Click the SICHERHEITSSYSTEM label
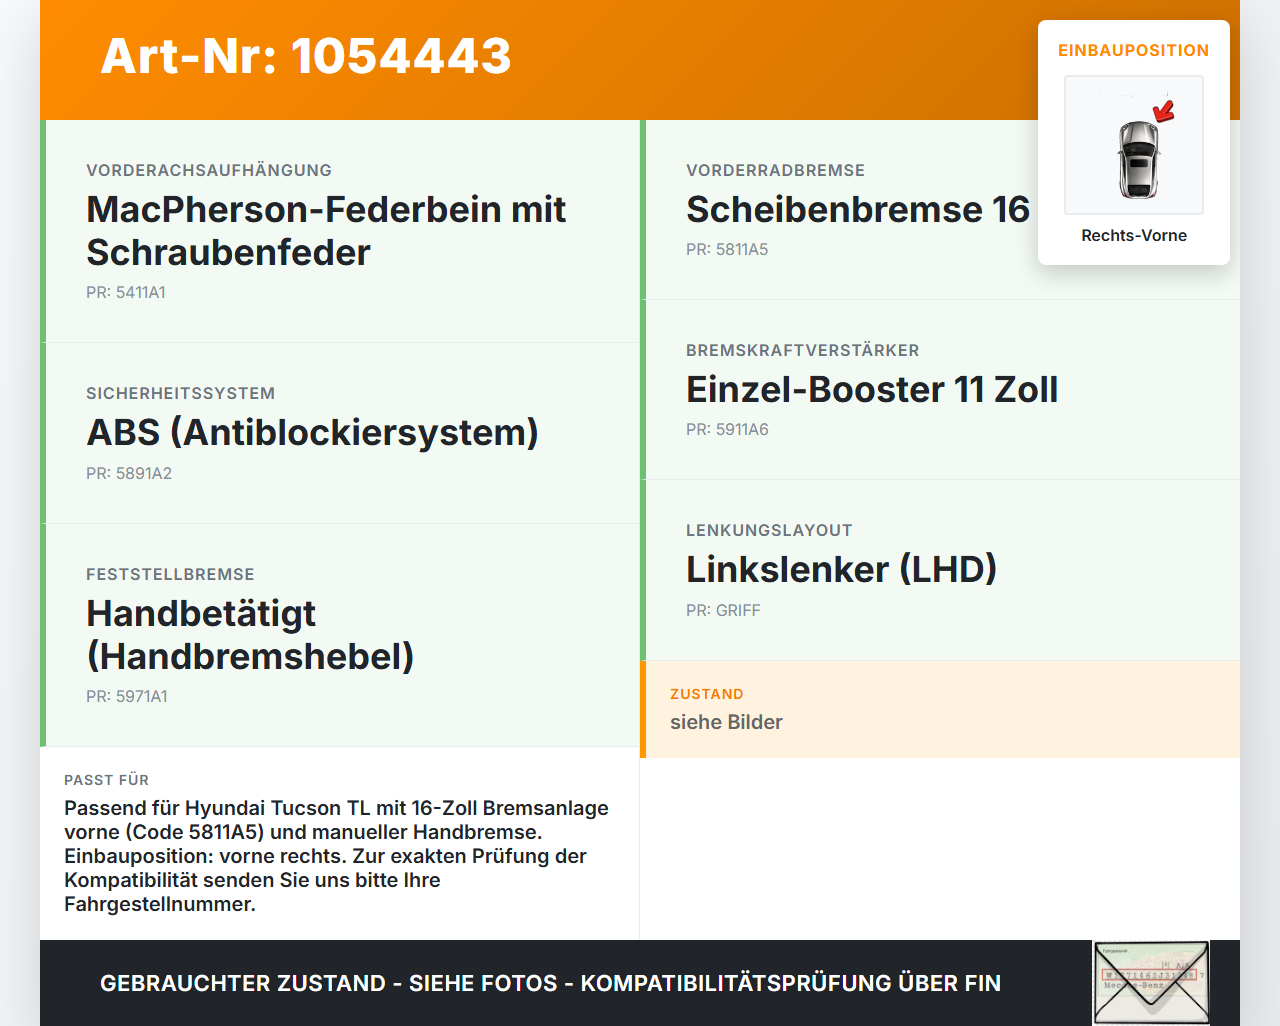The height and width of the screenshot is (1026, 1280). 180,393
